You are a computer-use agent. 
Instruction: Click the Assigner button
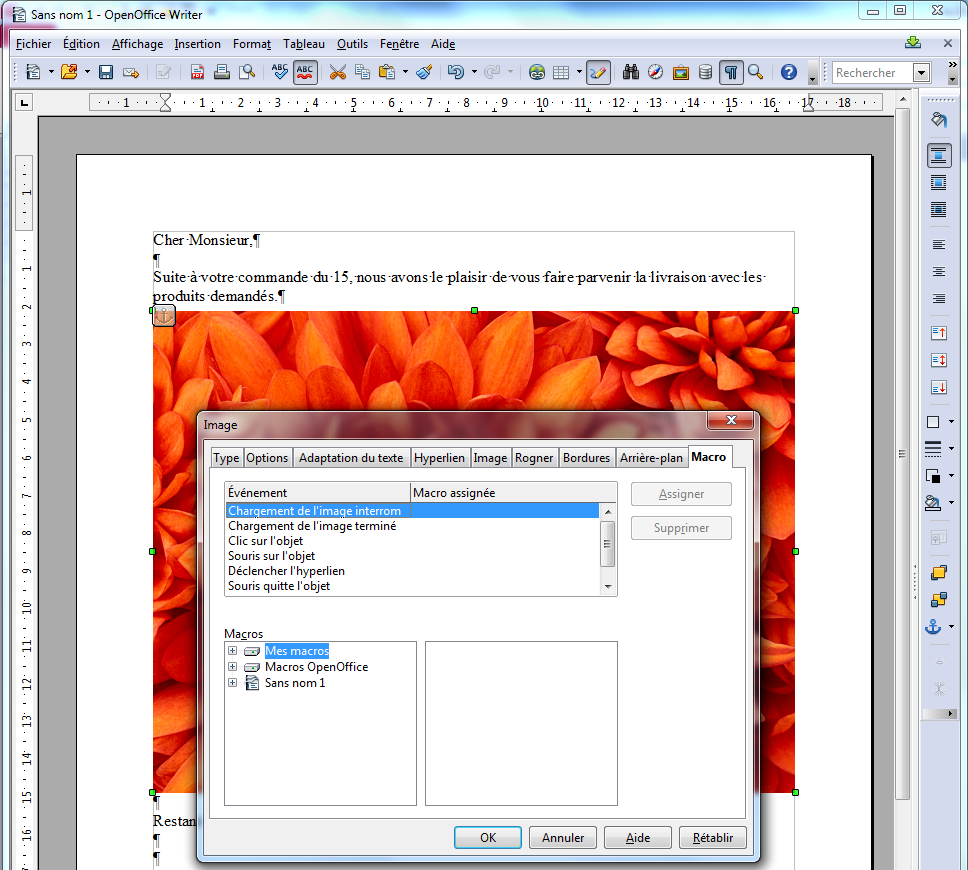tap(682, 494)
